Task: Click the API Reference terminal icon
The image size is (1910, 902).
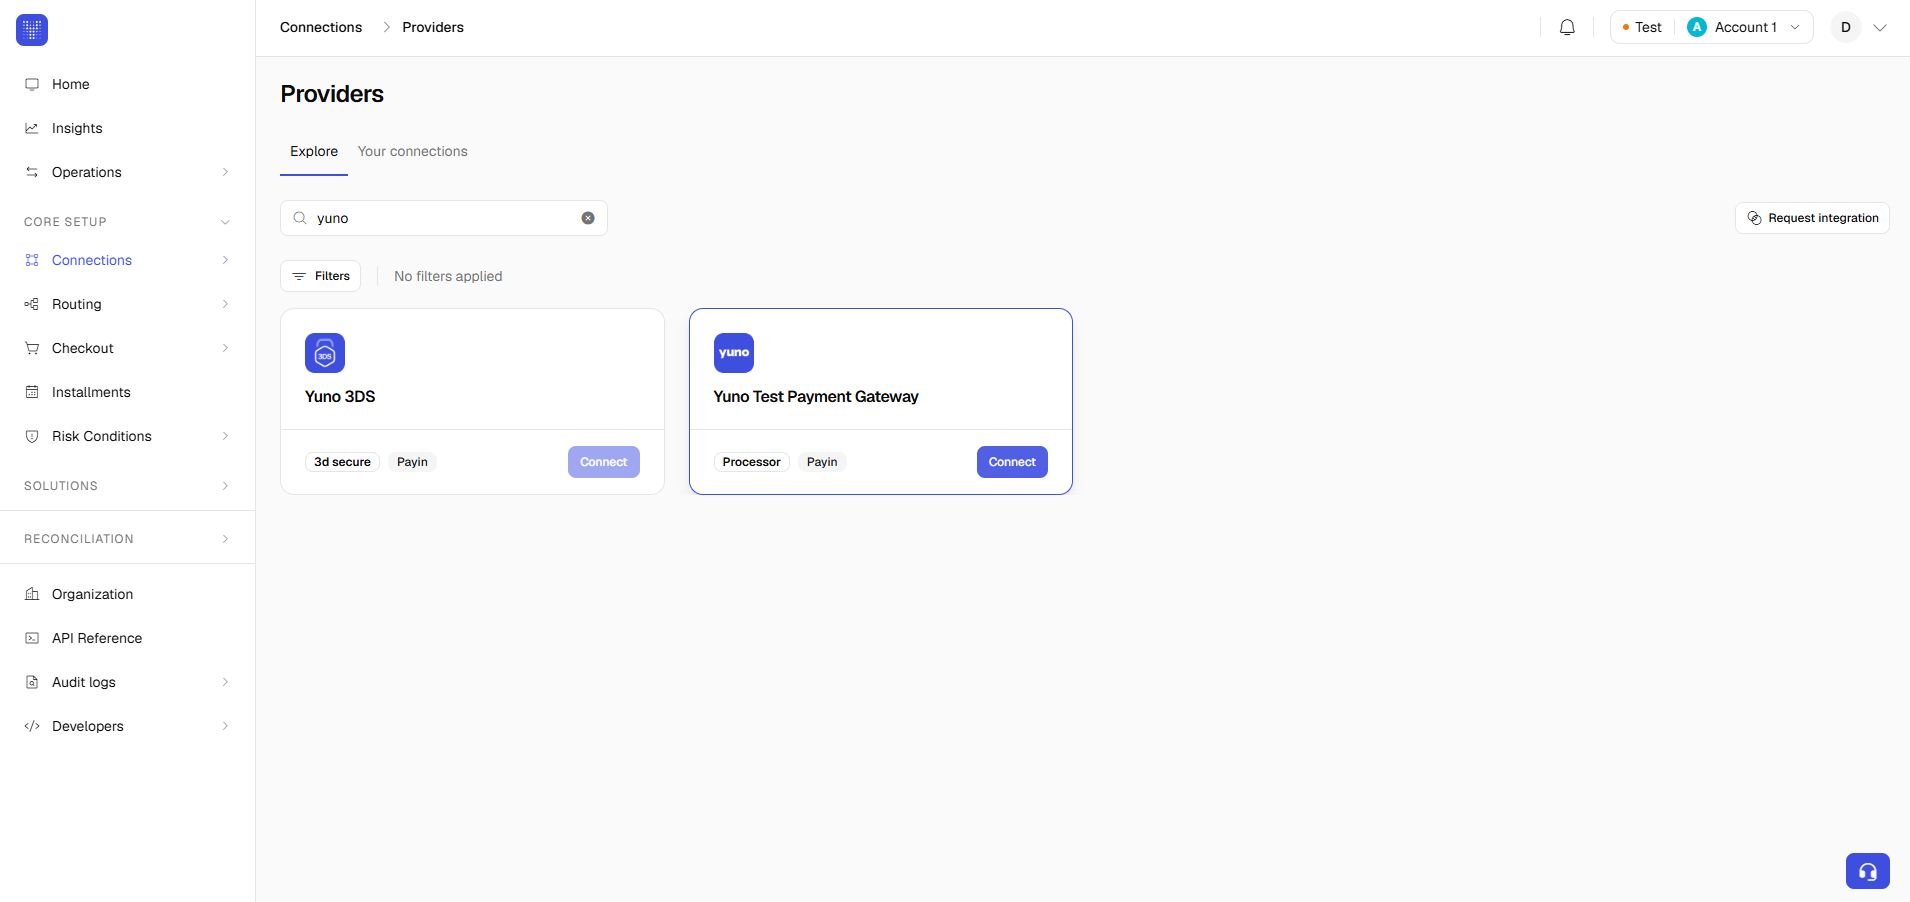Action: point(32,638)
